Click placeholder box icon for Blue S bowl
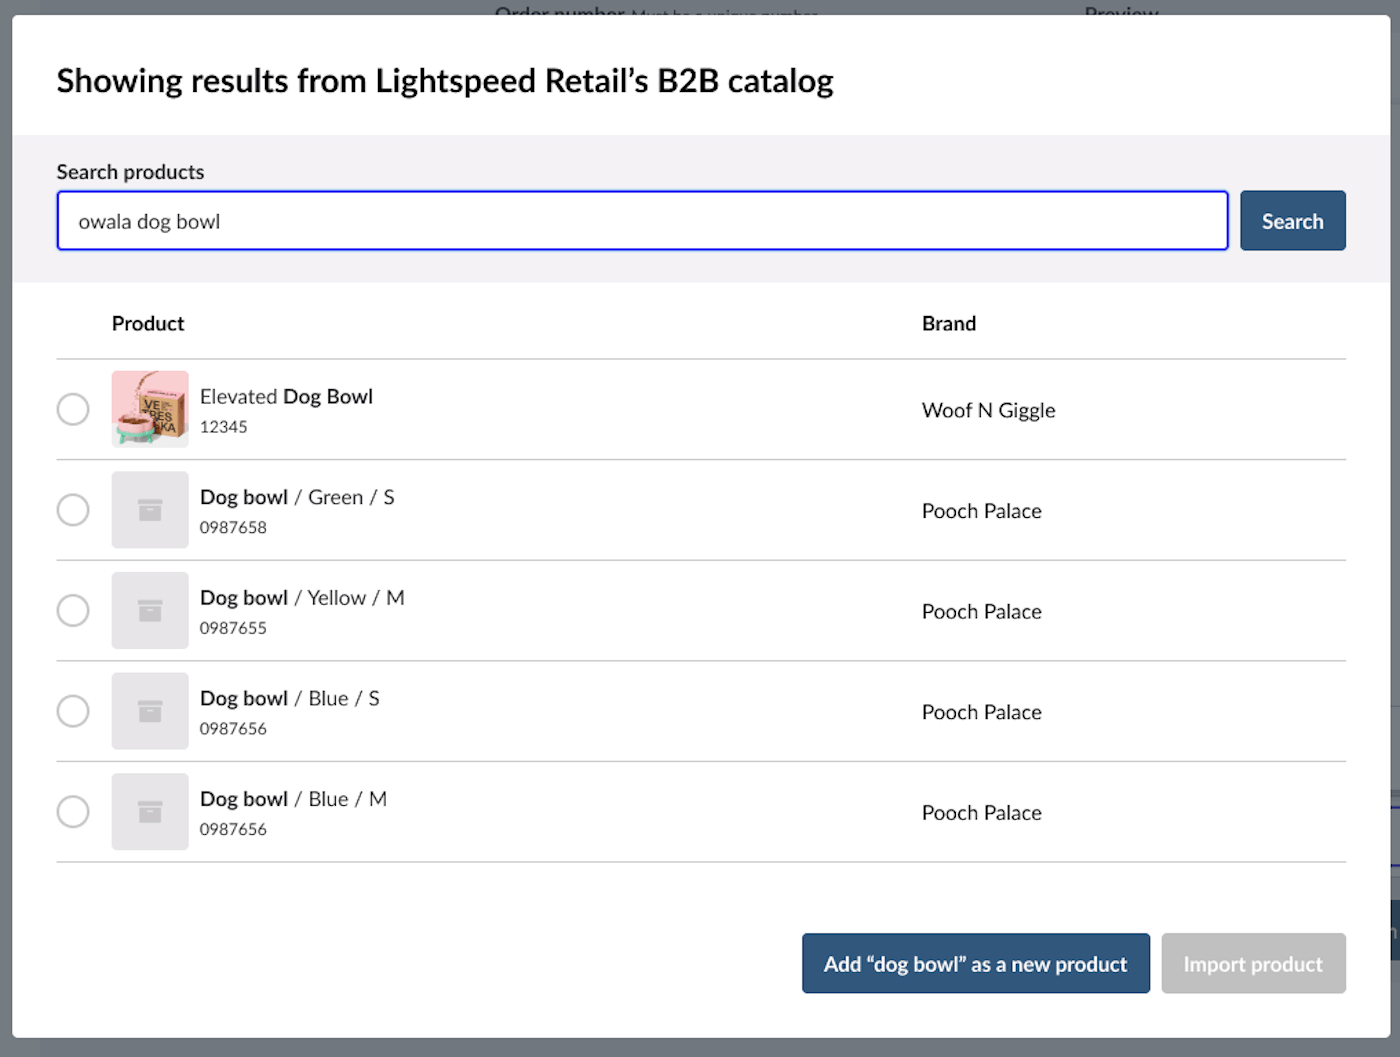The image size is (1400, 1057). coord(150,711)
